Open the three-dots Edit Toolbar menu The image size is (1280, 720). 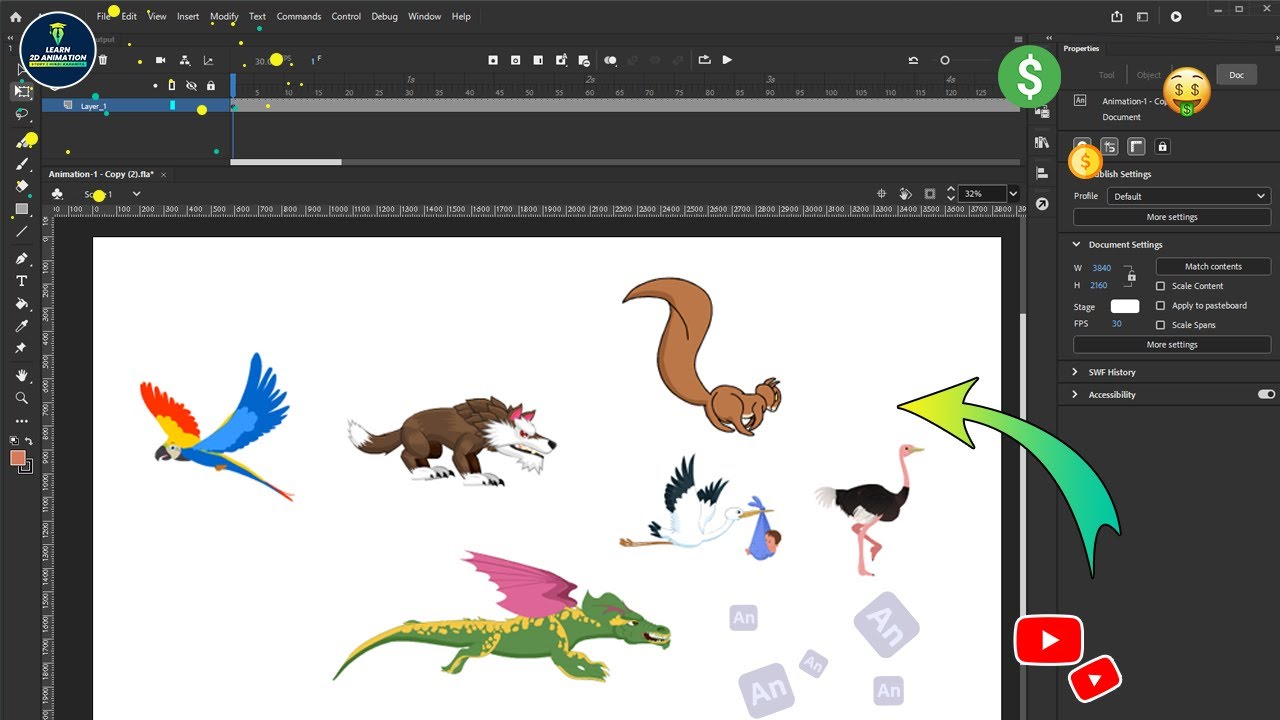coord(22,421)
